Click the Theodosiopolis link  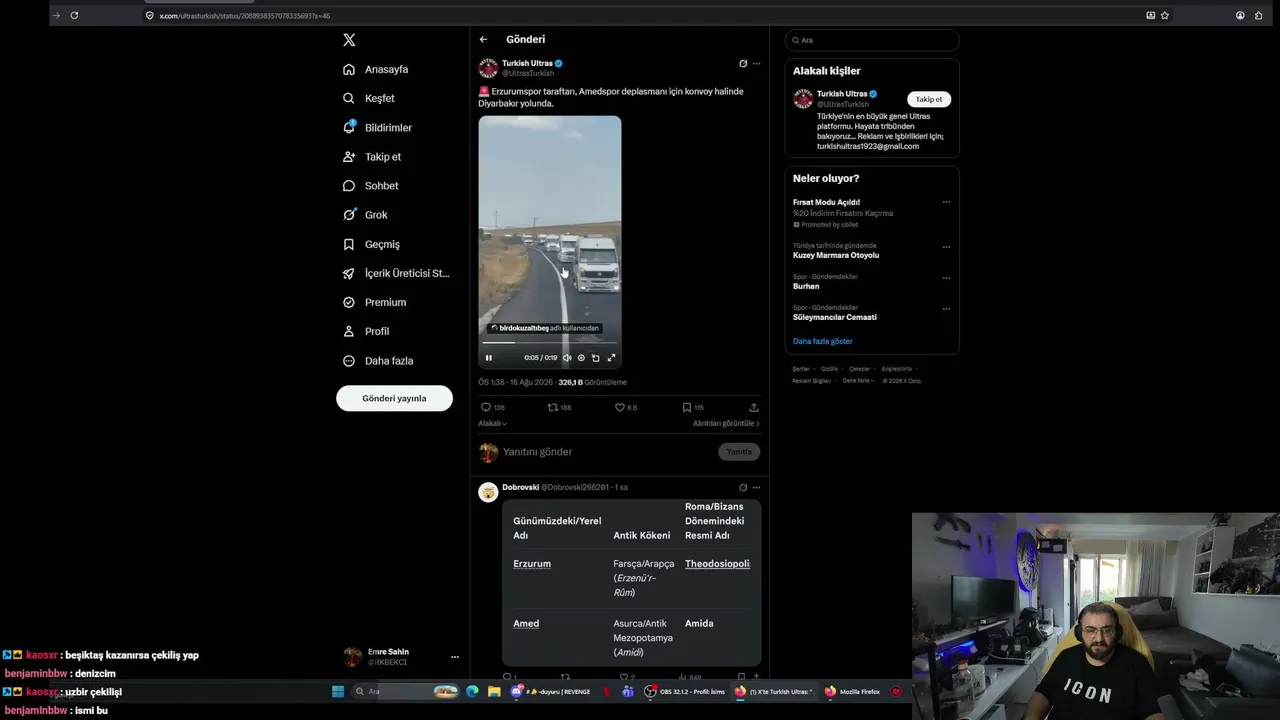point(717,564)
